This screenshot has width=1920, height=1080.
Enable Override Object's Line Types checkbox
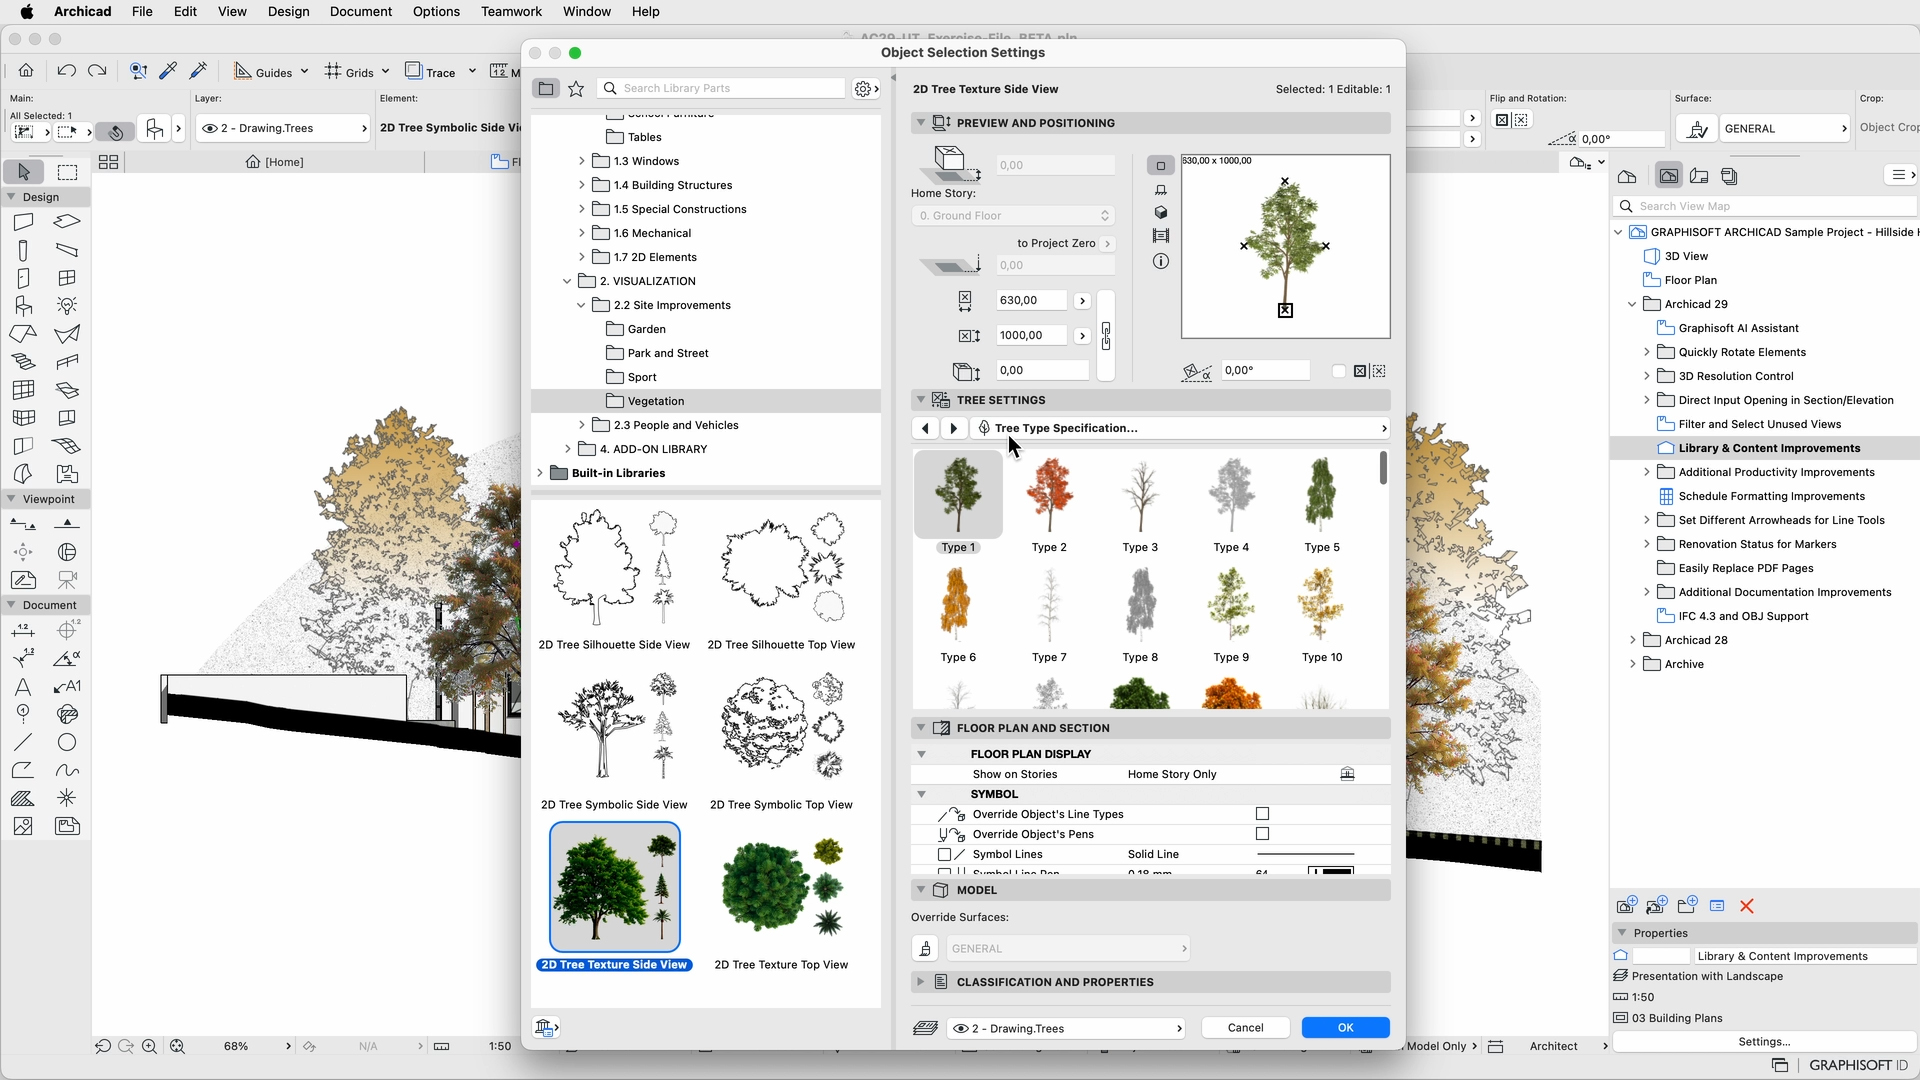tap(1262, 814)
